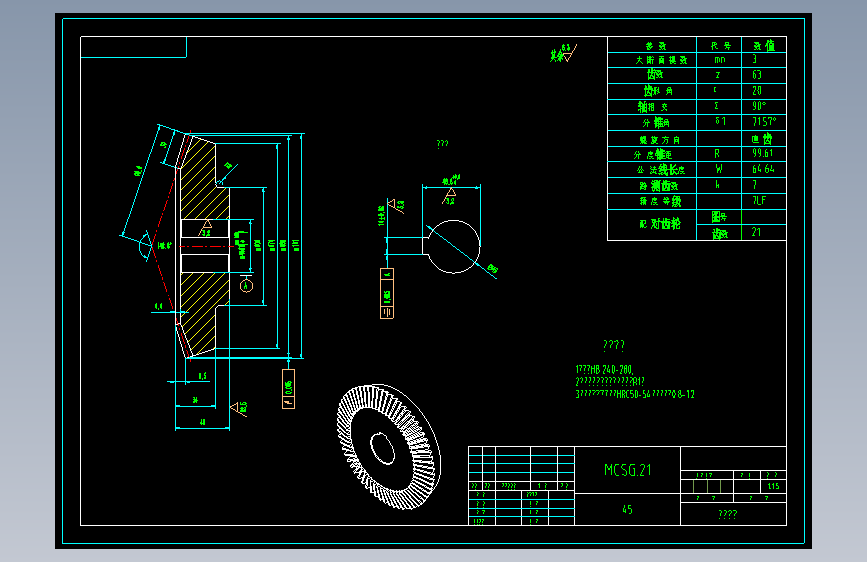Select the 3D bevel gear isometric view
Image resolution: width=867 pixels, height=562 pixels.
(x=389, y=446)
